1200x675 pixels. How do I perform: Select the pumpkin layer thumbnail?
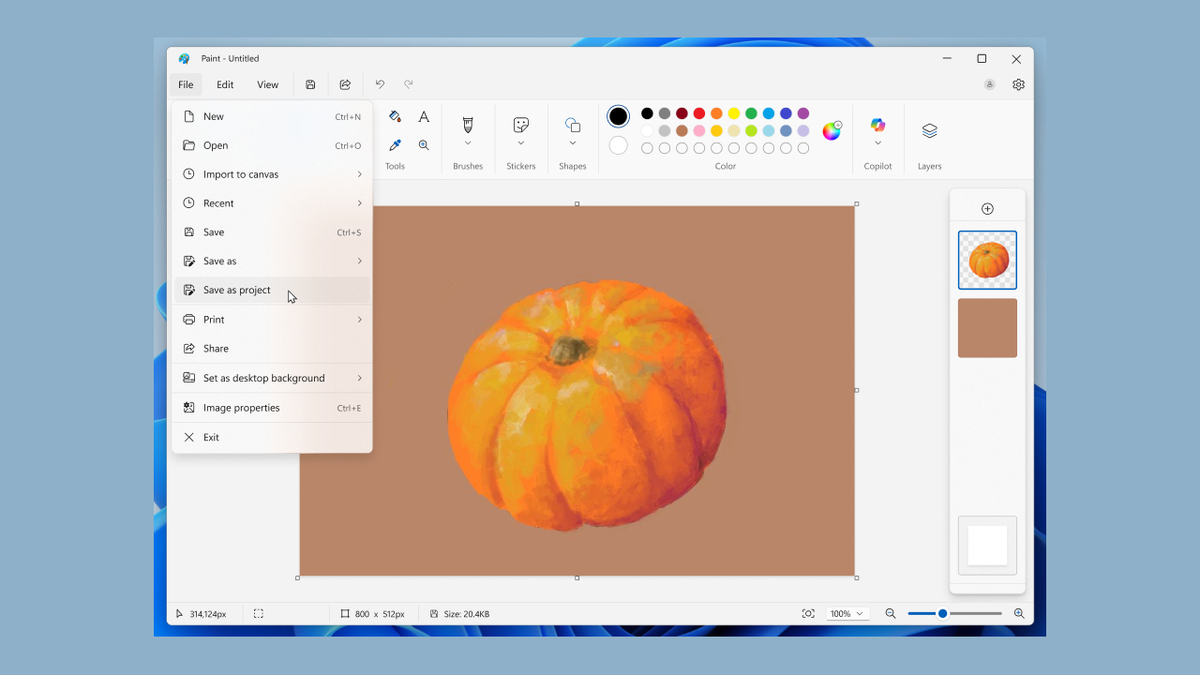987,259
